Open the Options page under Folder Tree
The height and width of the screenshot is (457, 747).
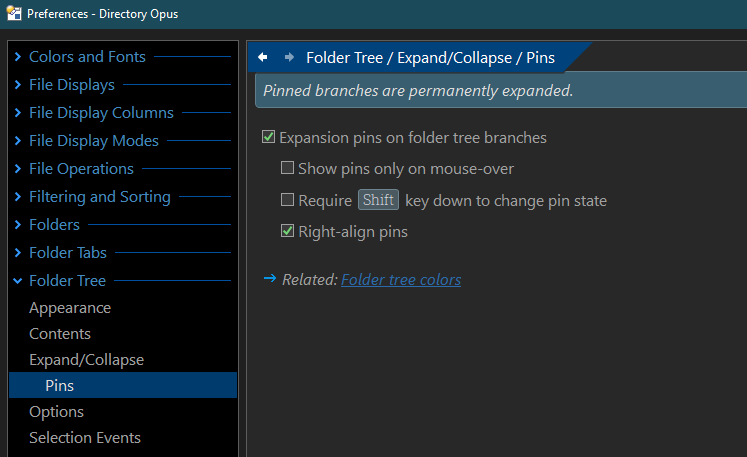pyautogui.click(x=56, y=412)
